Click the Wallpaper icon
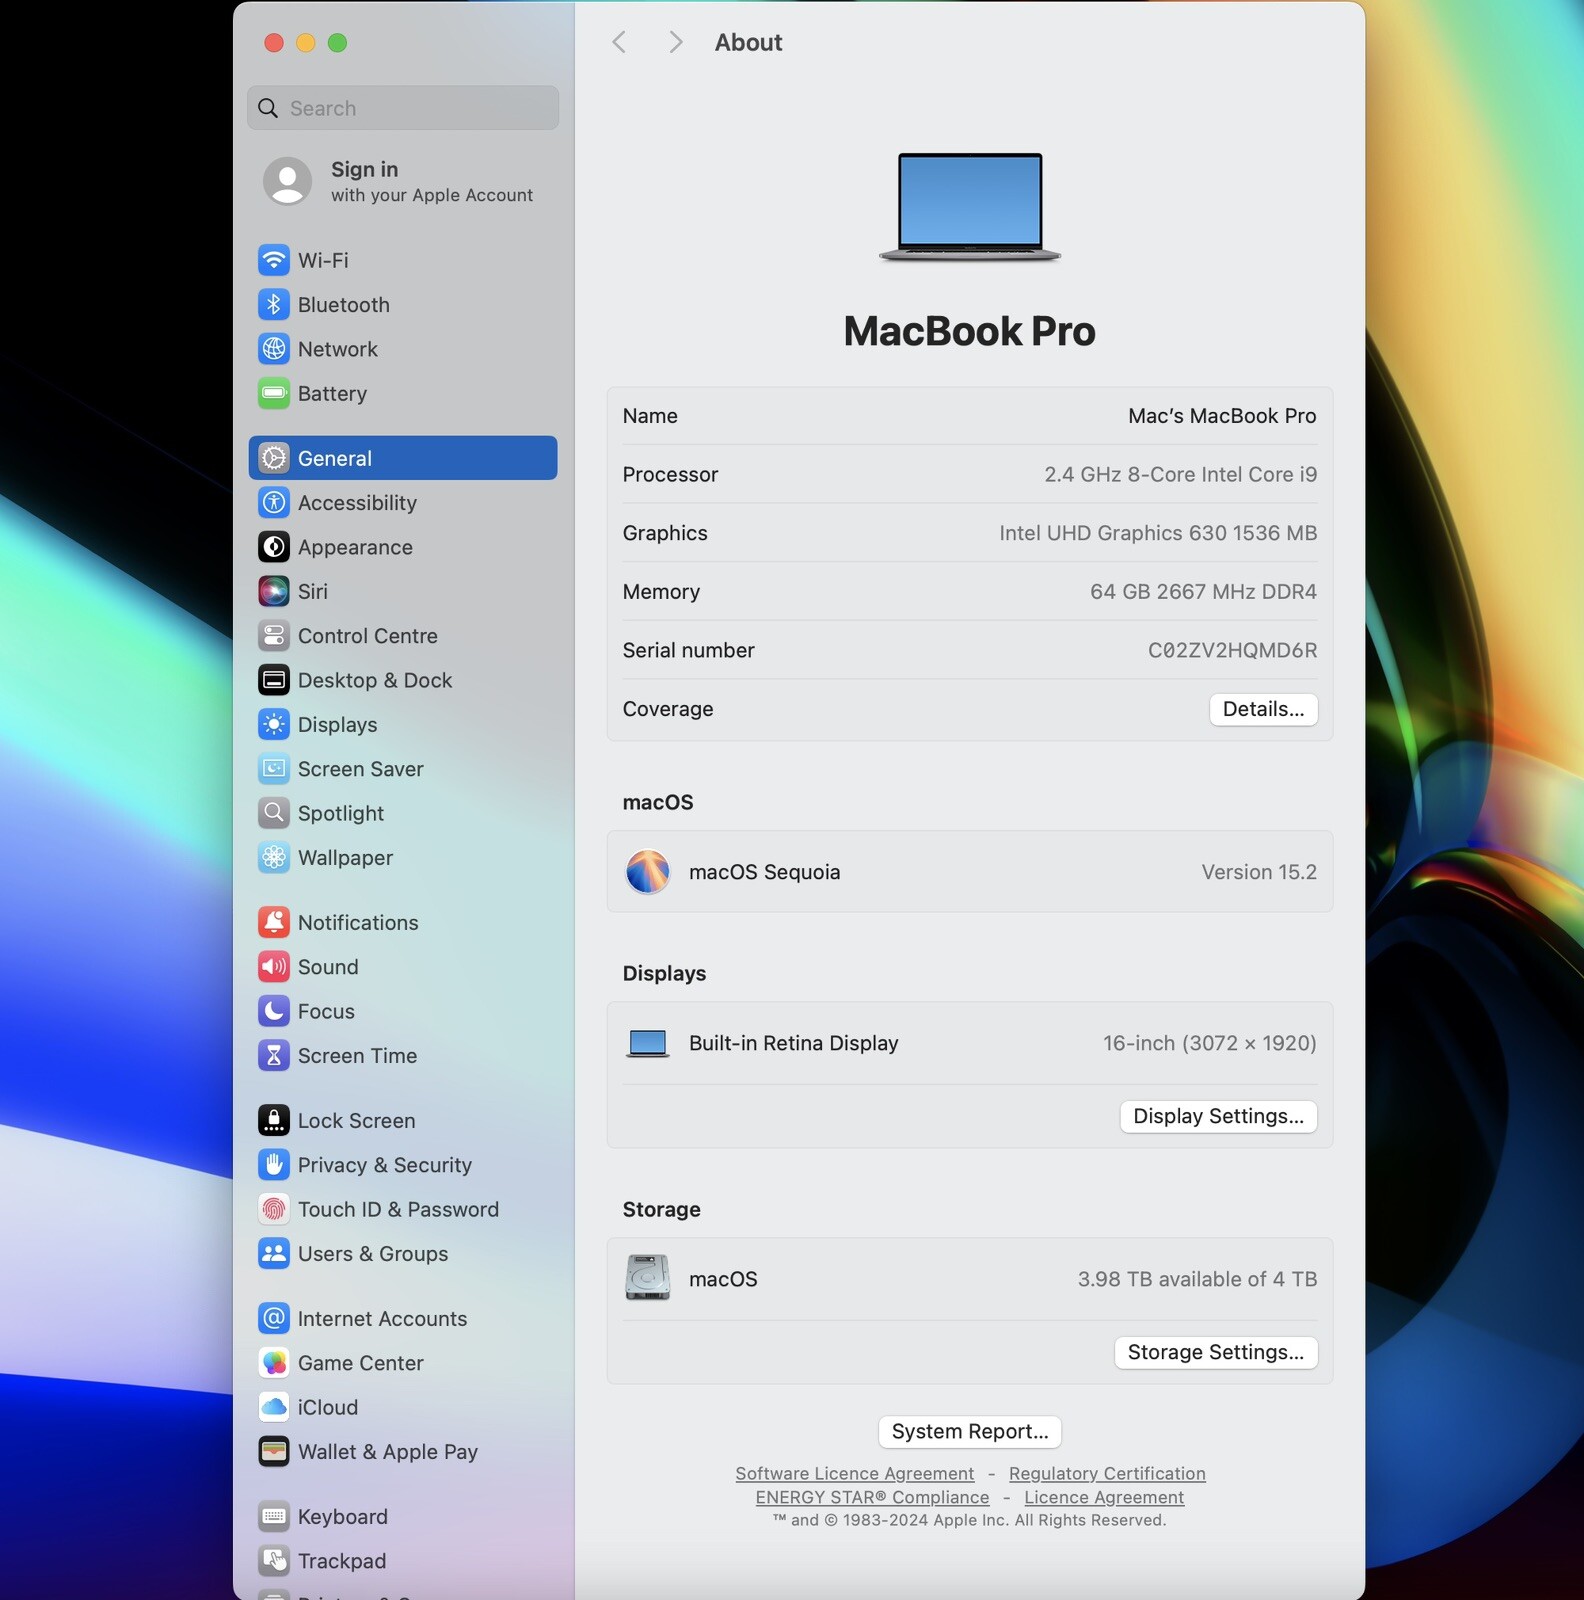The height and width of the screenshot is (1600, 1584). coord(273,857)
